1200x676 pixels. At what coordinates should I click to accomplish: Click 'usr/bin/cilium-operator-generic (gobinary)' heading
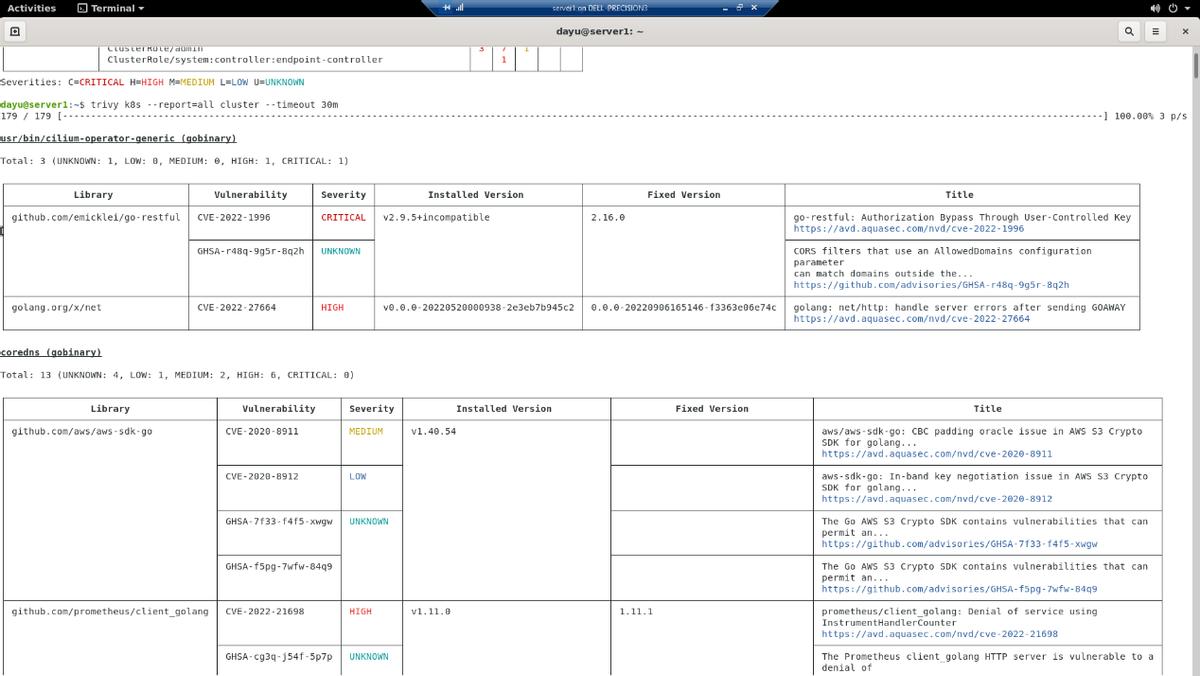tap(118, 138)
